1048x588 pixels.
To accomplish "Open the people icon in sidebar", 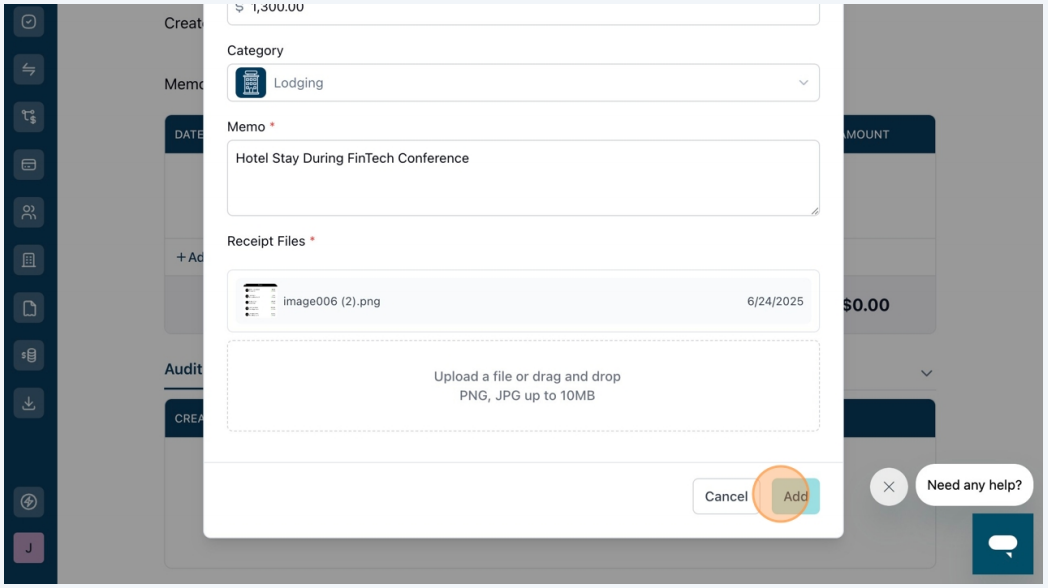I will tap(29, 212).
